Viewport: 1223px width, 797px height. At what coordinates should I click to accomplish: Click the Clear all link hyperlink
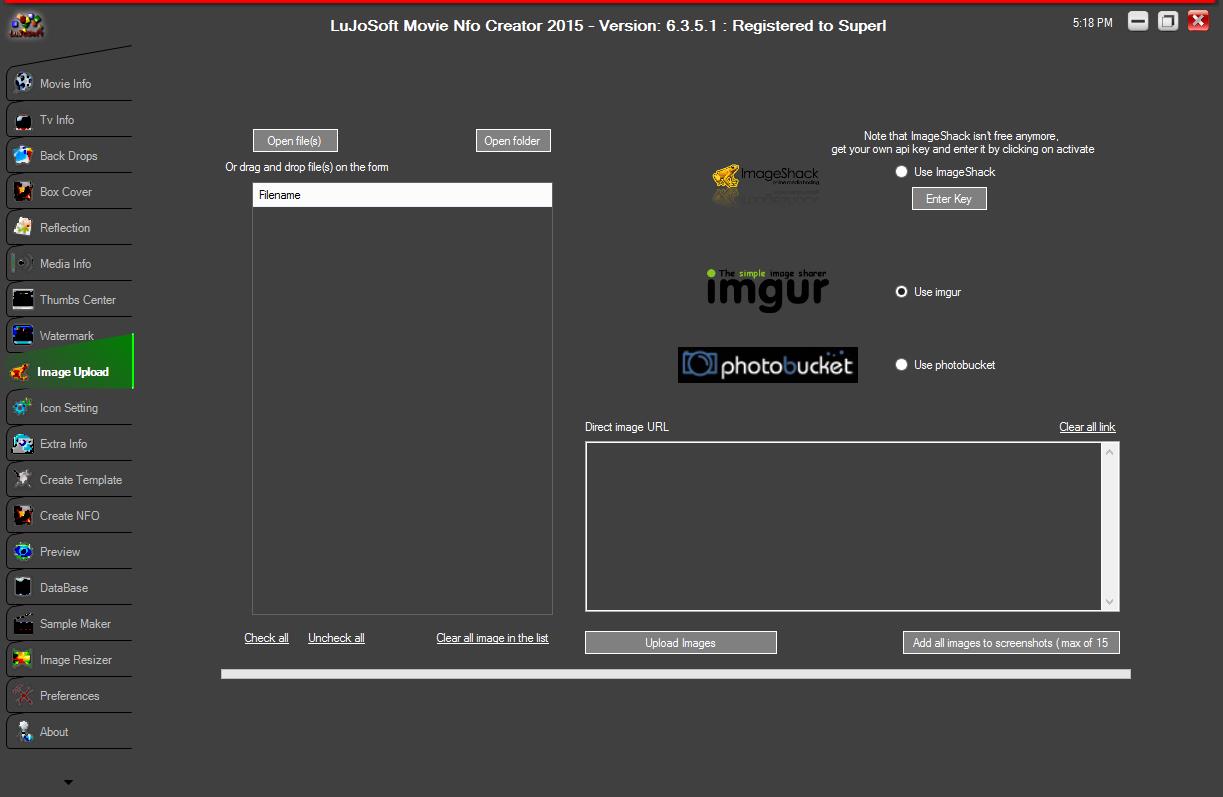(1087, 427)
